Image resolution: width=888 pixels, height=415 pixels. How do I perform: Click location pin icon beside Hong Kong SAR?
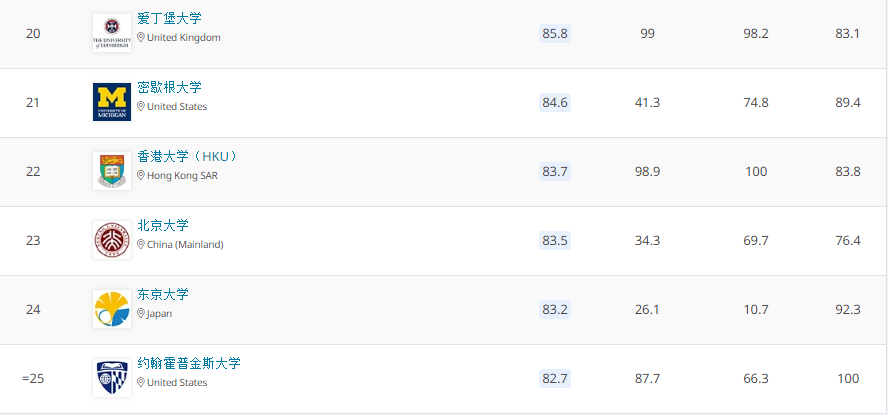[x=141, y=176]
